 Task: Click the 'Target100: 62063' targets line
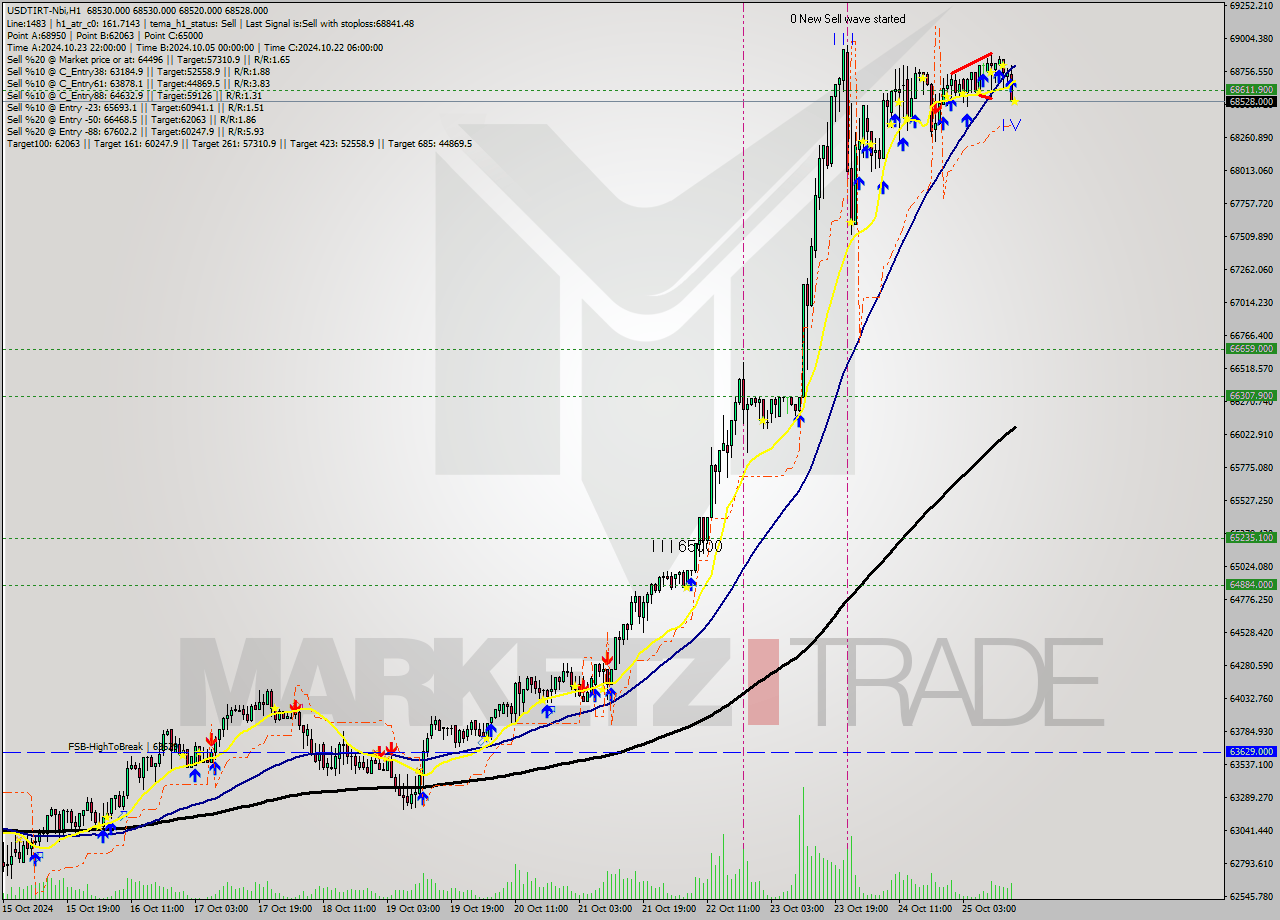pos(239,143)
